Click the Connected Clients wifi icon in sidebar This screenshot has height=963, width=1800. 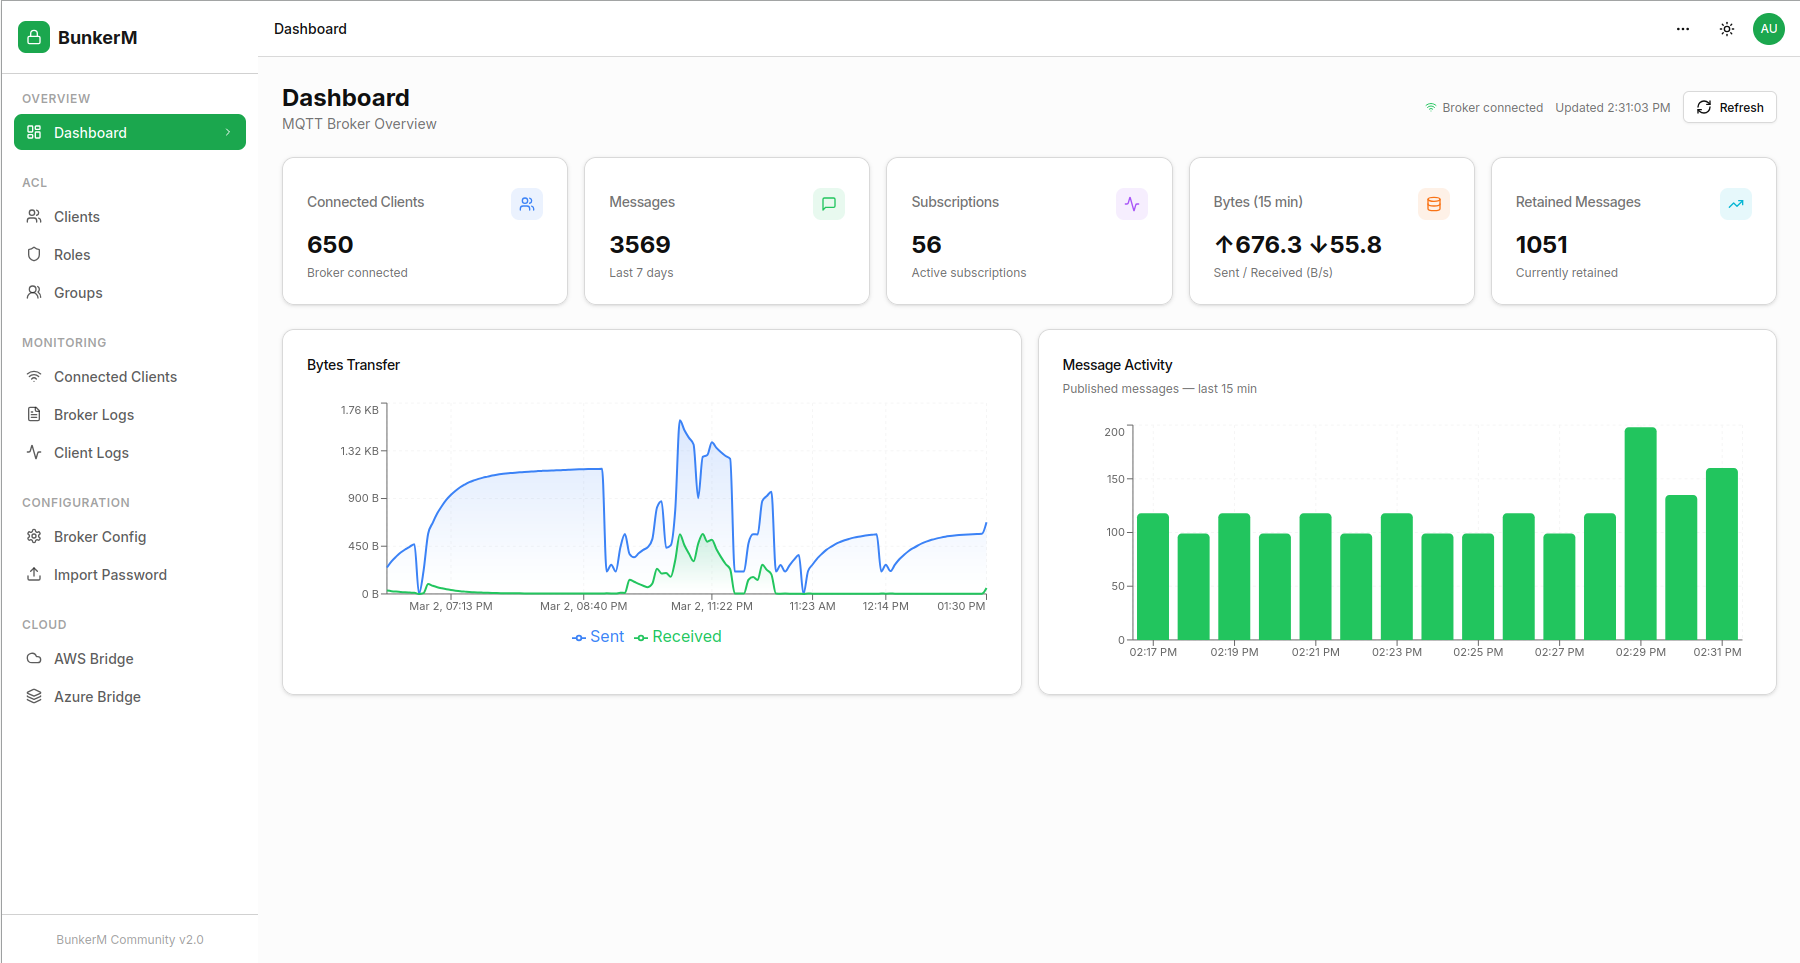point(34,376)
